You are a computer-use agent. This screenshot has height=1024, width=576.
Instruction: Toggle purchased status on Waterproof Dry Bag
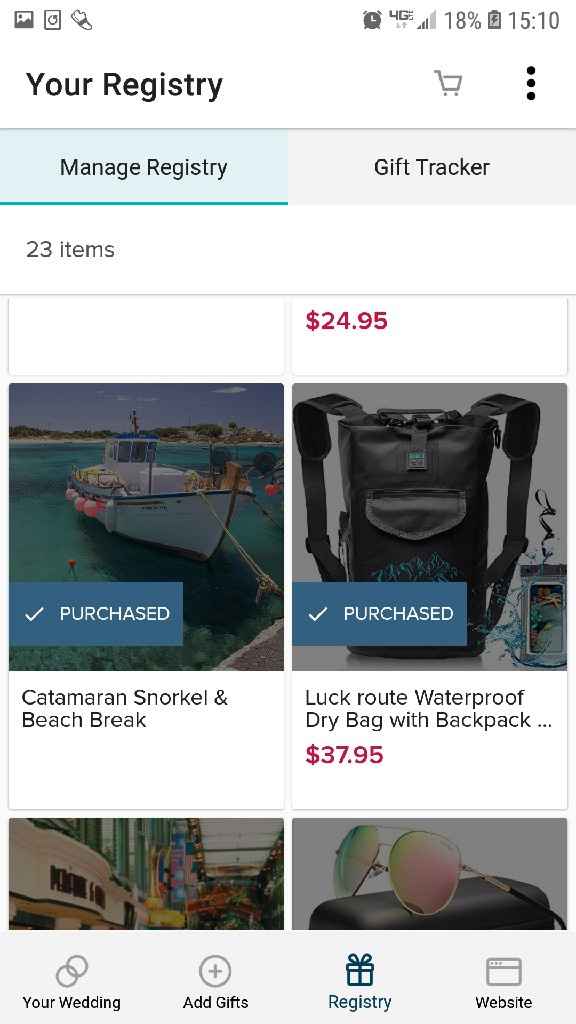coord(379,614)
